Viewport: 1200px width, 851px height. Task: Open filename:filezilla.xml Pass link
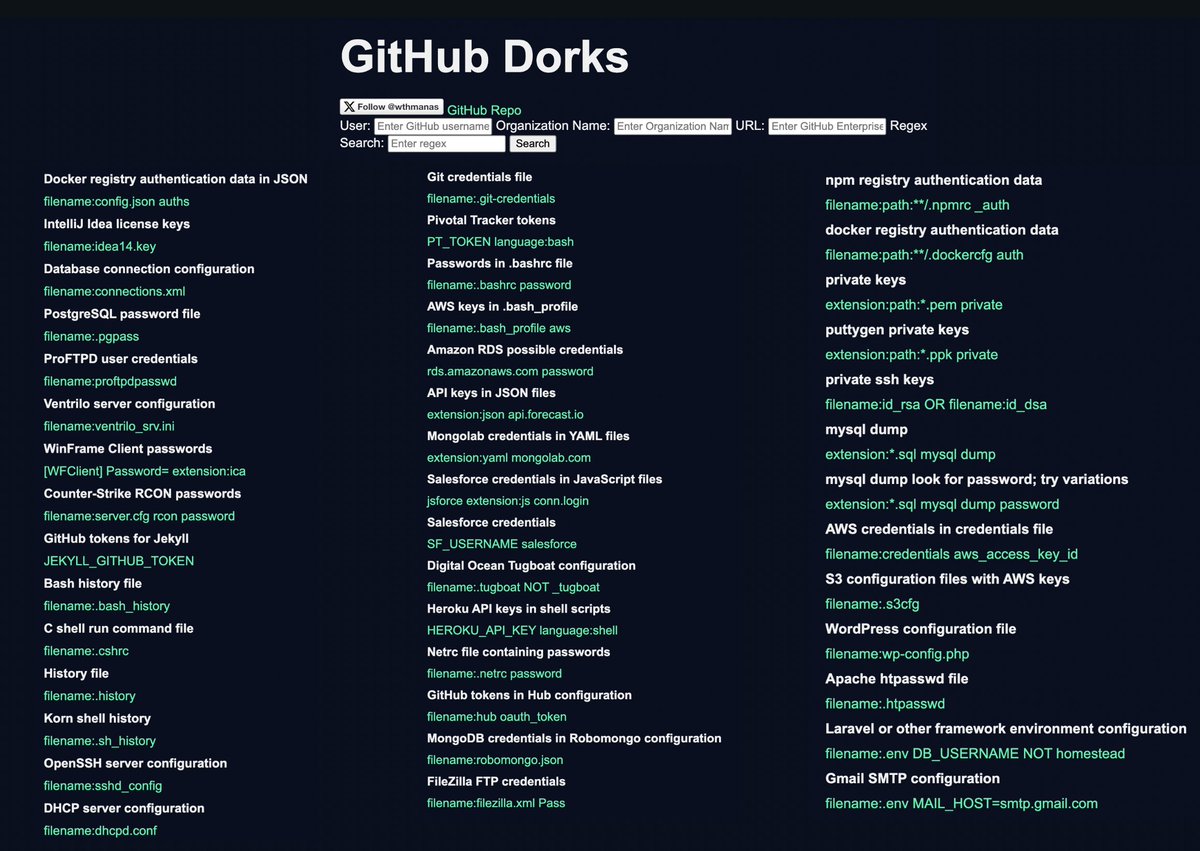[x=496, y=803]
